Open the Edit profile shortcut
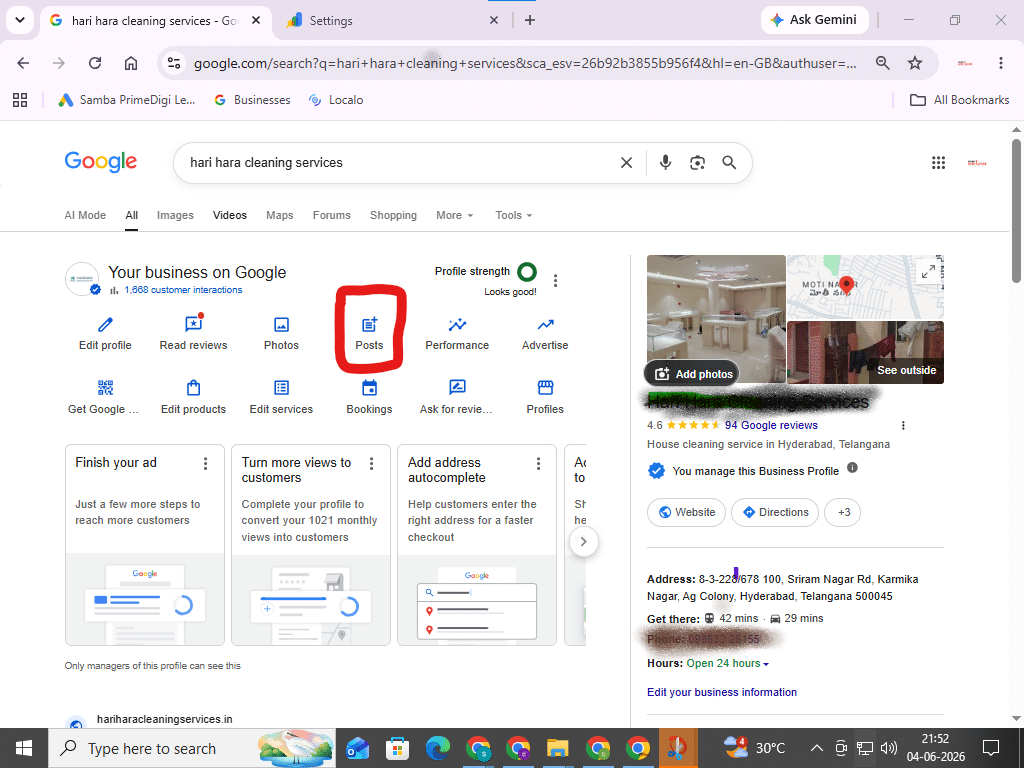The height and width of the screenshot is (768, 1024). (105, 334)
